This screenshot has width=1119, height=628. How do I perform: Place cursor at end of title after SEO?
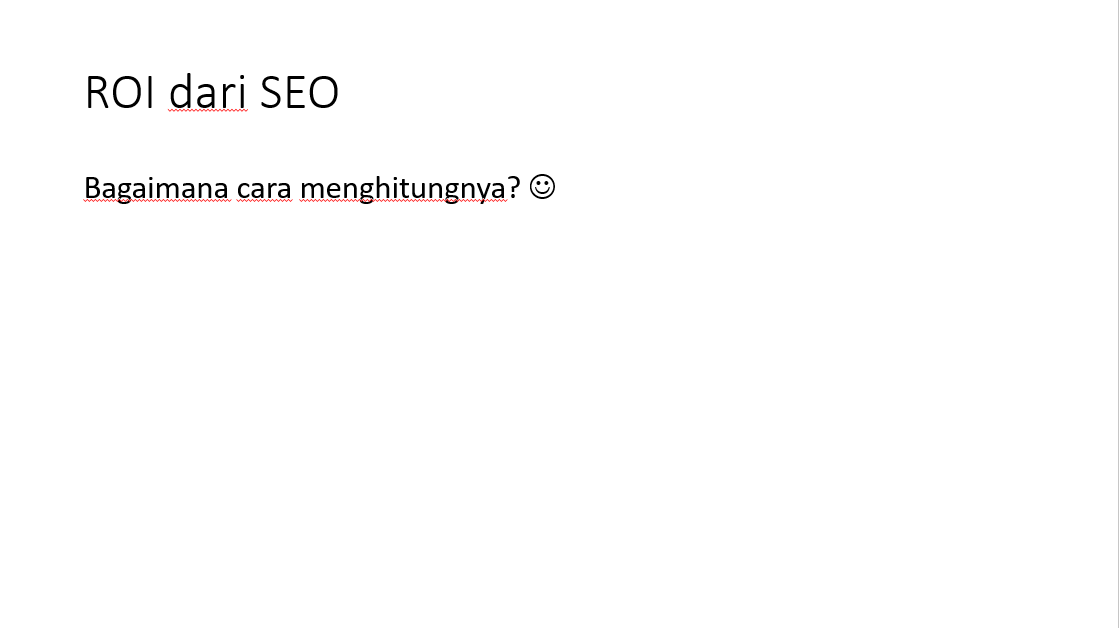tap(341, 93)
